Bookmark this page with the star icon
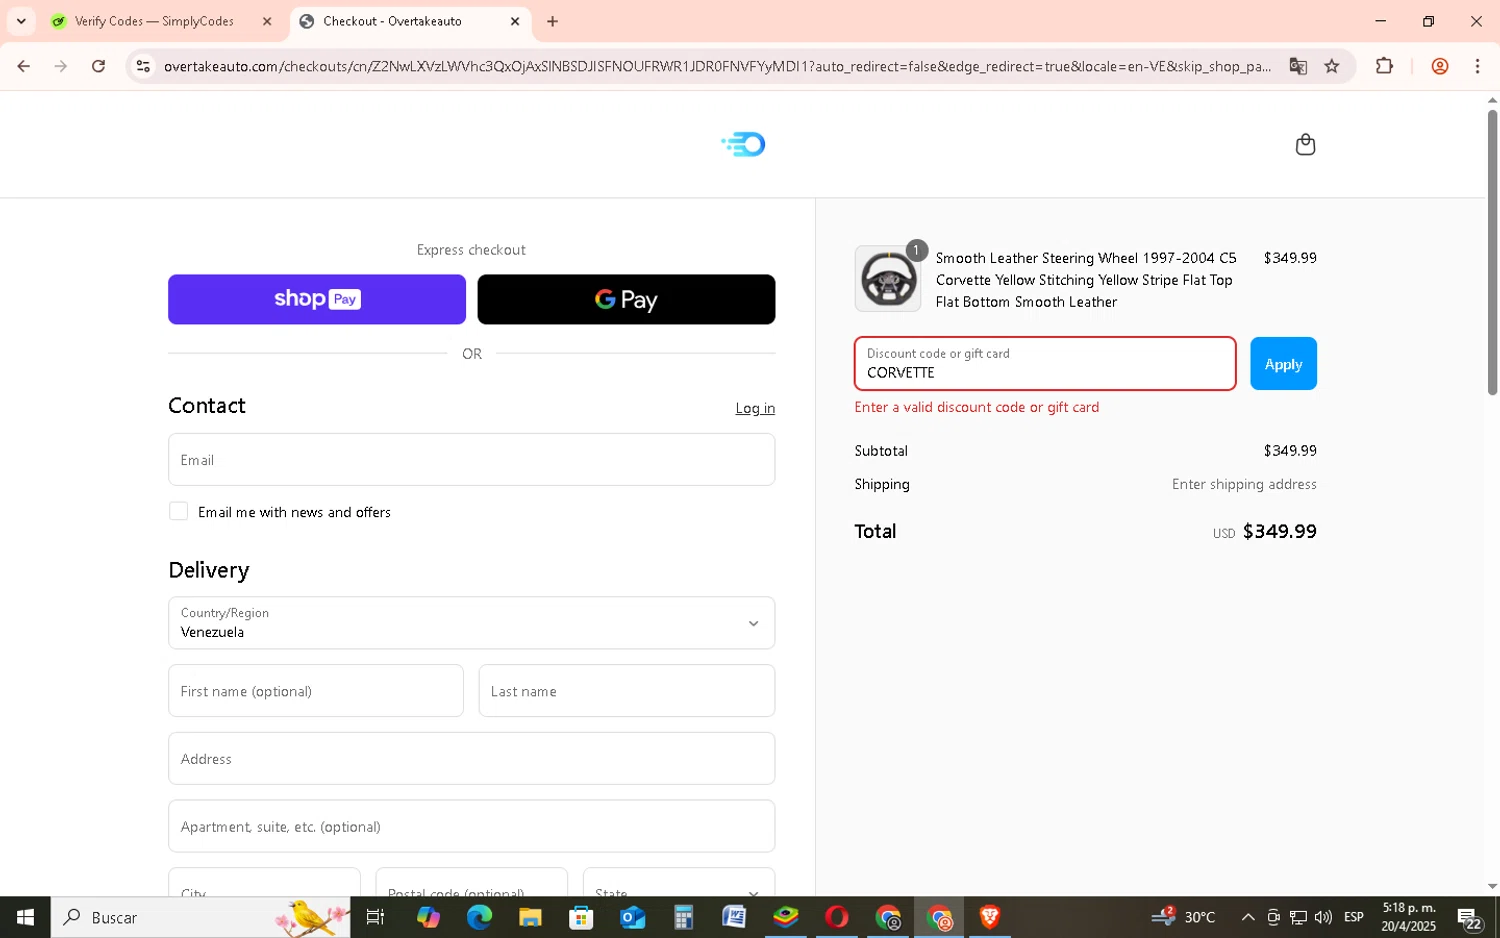The height and width of the screenshot is (938, 1500). (x=1331, y=66)
